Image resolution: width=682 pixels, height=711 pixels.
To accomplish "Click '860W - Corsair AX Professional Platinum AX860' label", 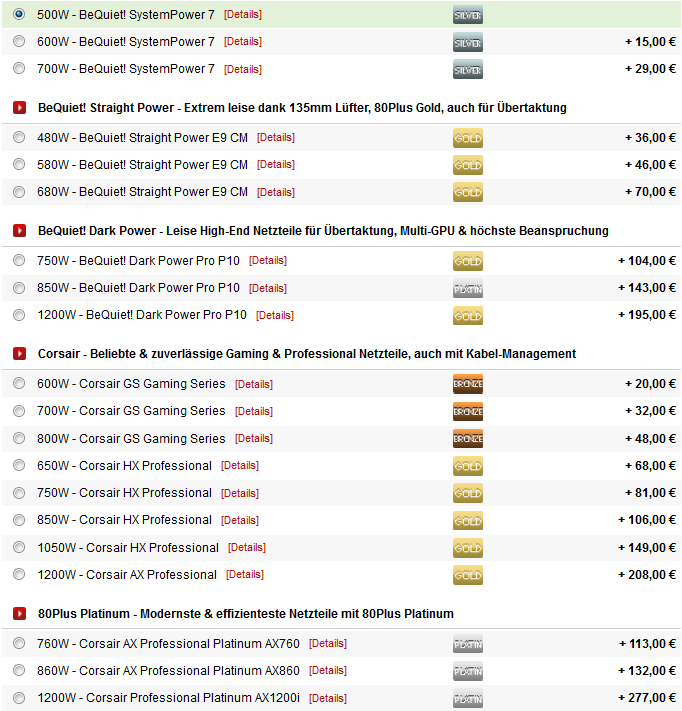I will (168, 671).
